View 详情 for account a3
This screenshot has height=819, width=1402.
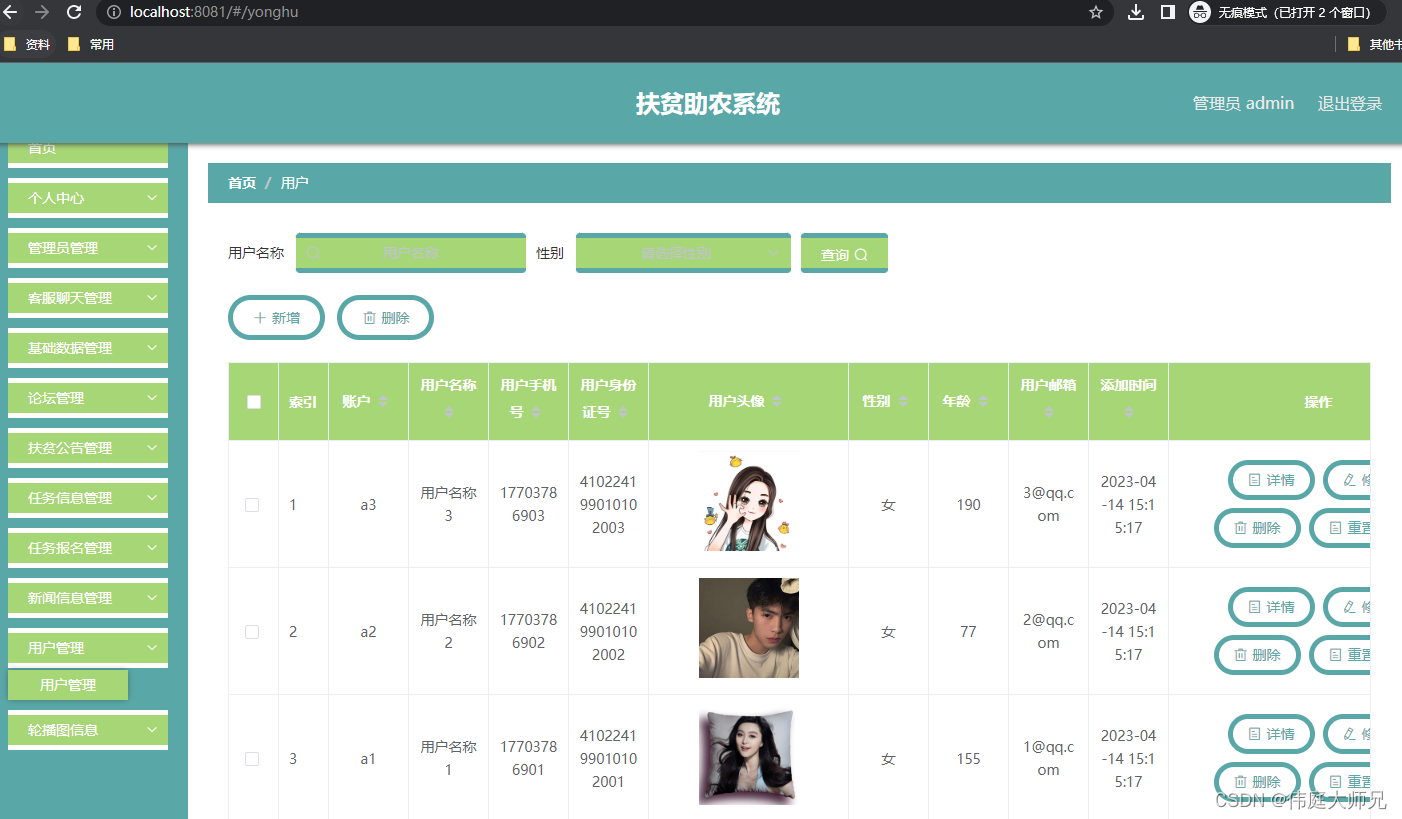click(x=1271, y=480)
